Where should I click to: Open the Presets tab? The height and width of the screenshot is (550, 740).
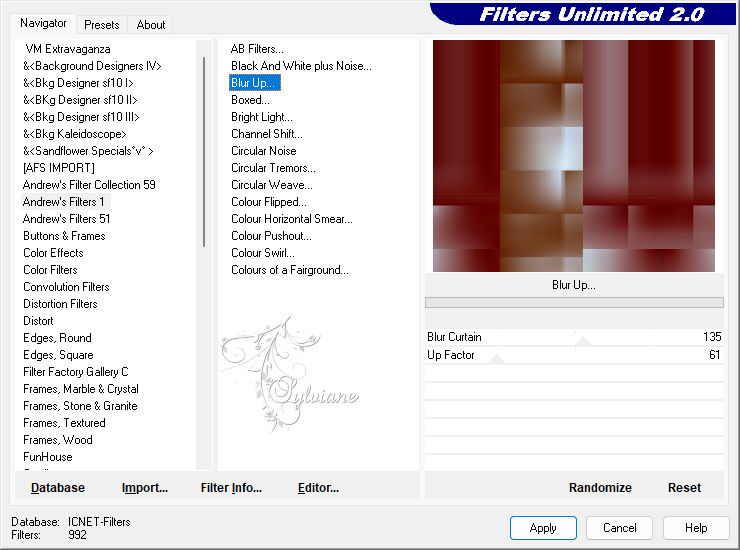click(x=101, y=25)
